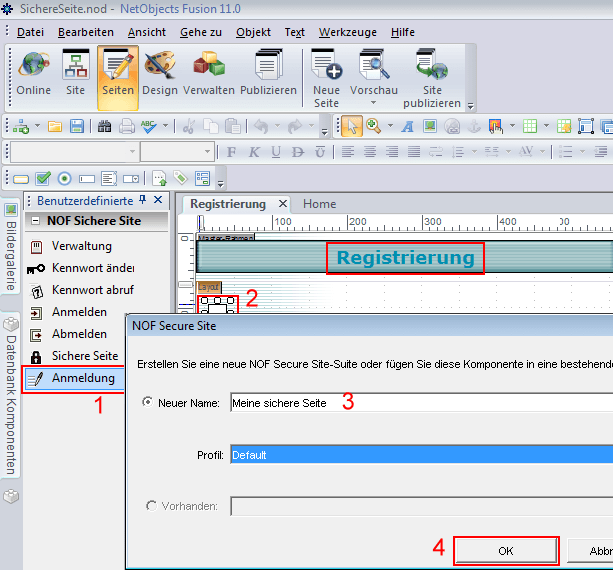Click the ABC spell check icon
613x570 pixels.
149,126
